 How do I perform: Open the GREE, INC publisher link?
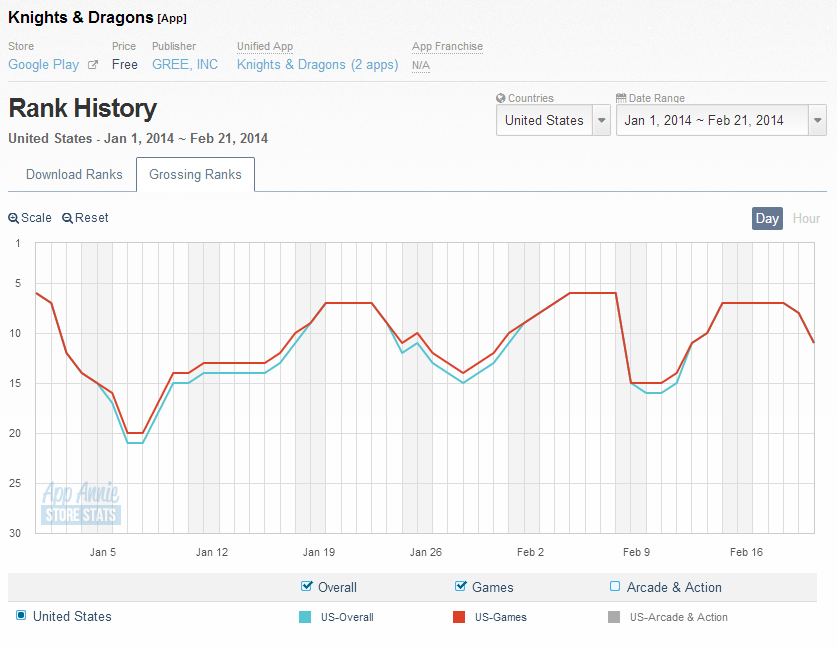[x=185, y=65]
